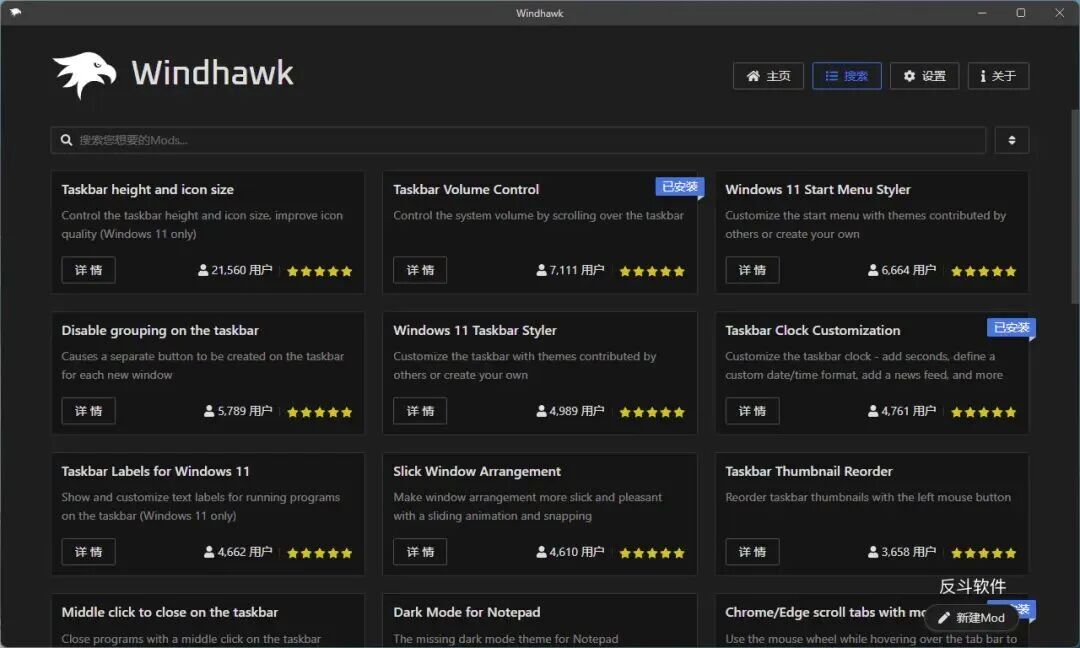Click star rating of Taskbar Labels for Windows 11
The height and width of the screenshot is (648, 1080).
(320, 553)
